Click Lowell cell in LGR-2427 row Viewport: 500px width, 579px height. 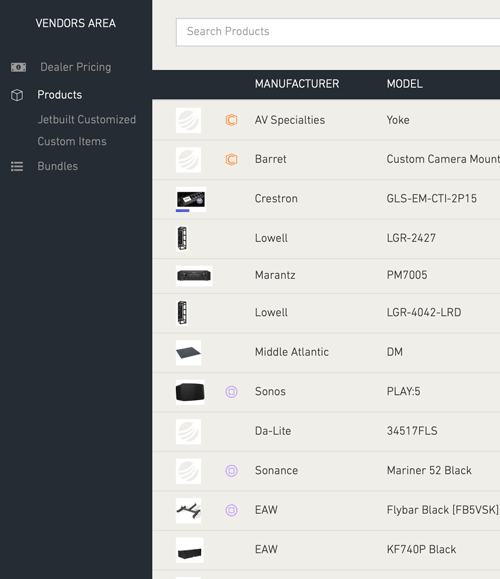coord(271,238)
